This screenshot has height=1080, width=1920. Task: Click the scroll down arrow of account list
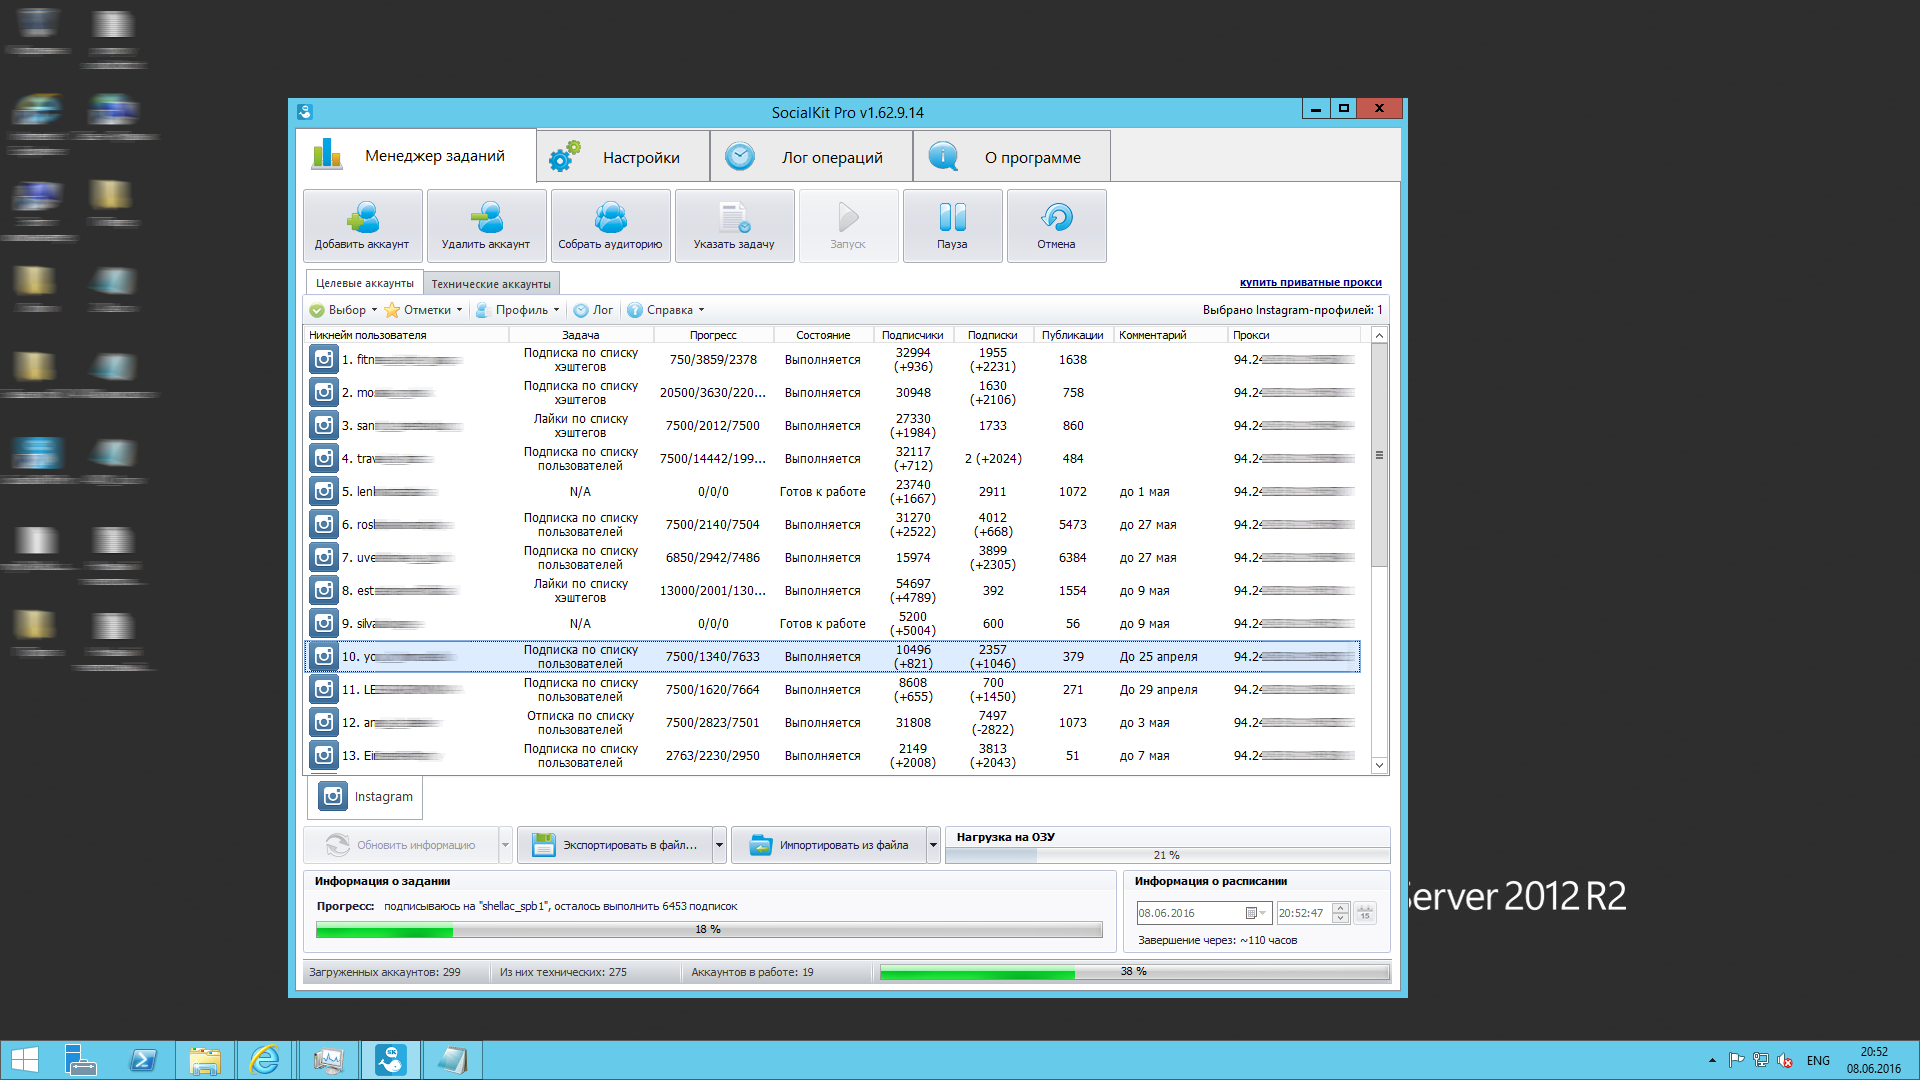coord(1379,765)
